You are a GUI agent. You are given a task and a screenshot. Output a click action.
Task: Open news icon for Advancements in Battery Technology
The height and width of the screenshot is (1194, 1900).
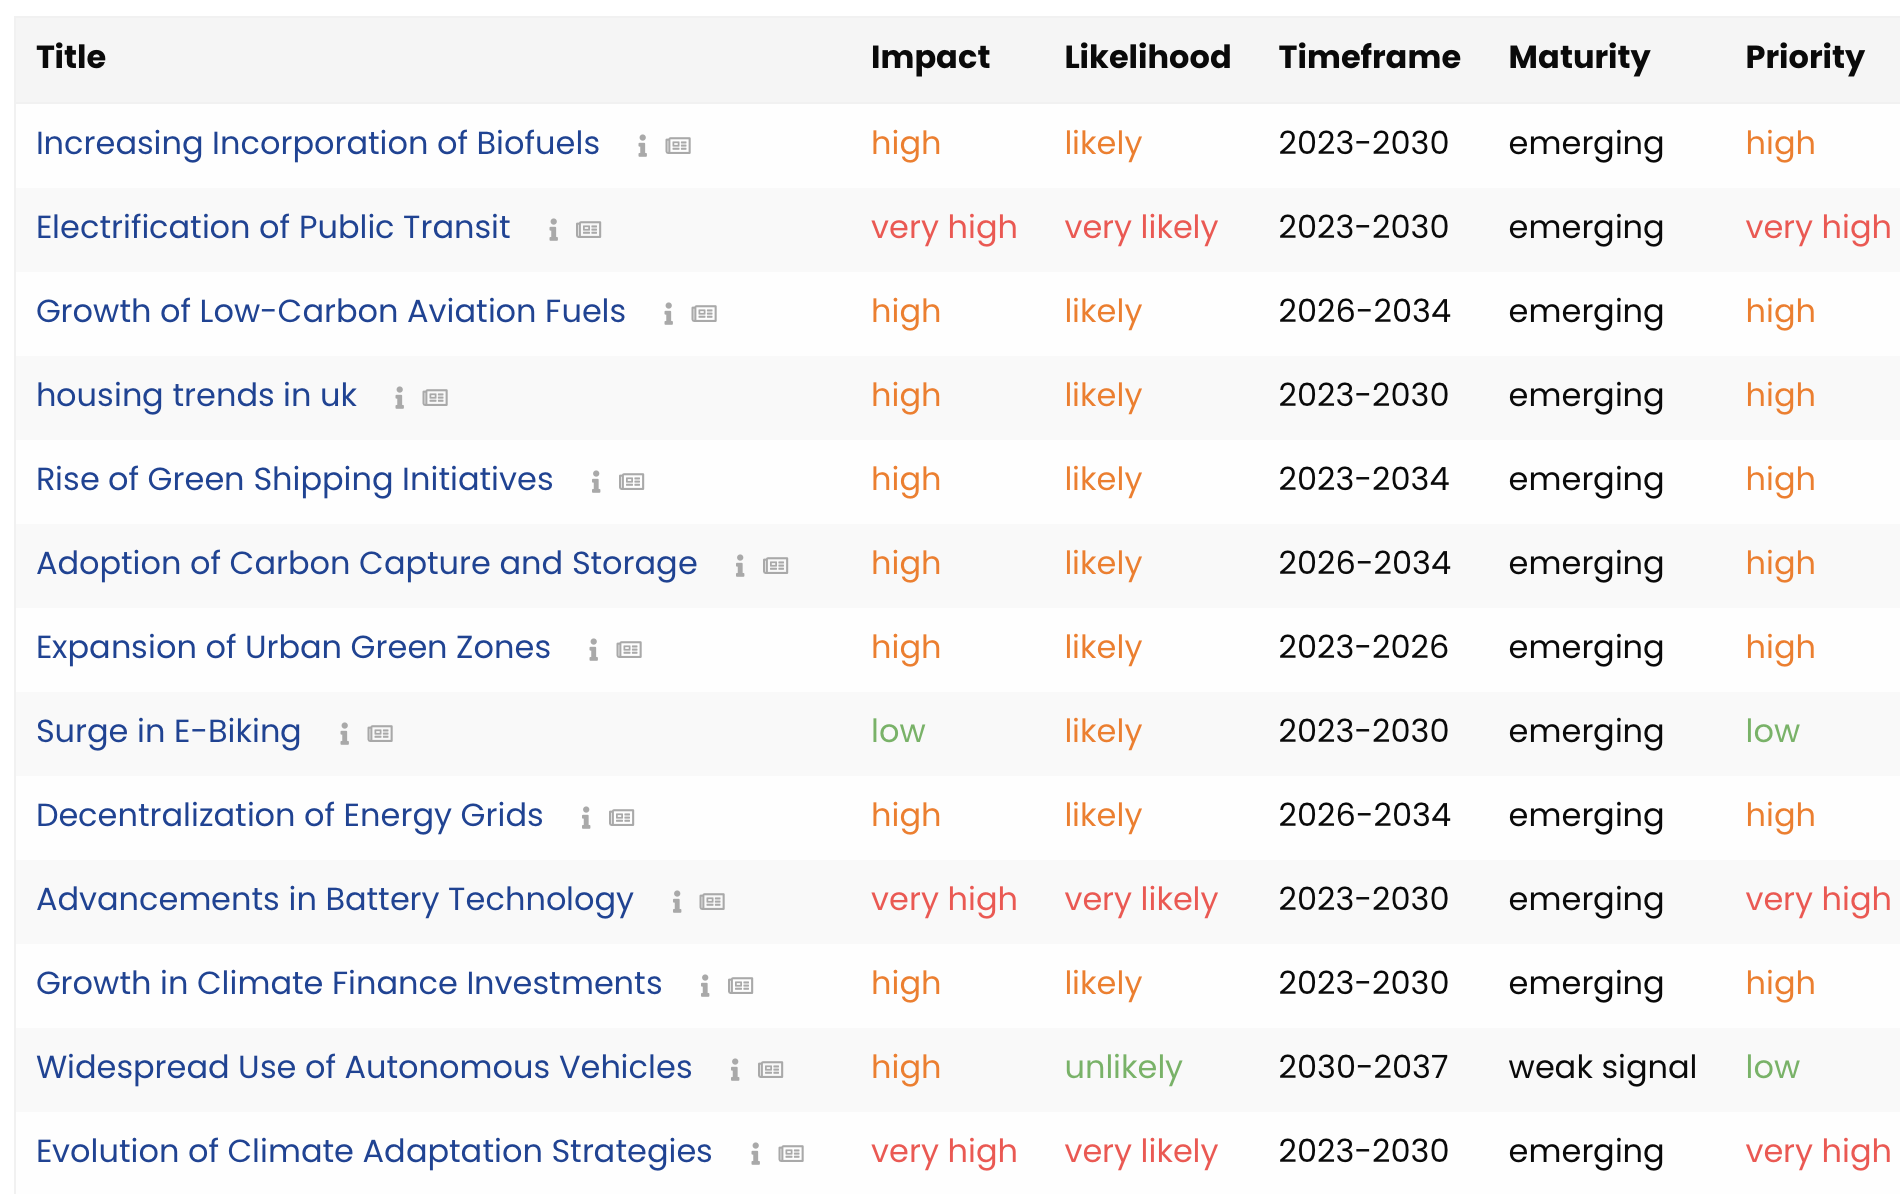[712, 902]
